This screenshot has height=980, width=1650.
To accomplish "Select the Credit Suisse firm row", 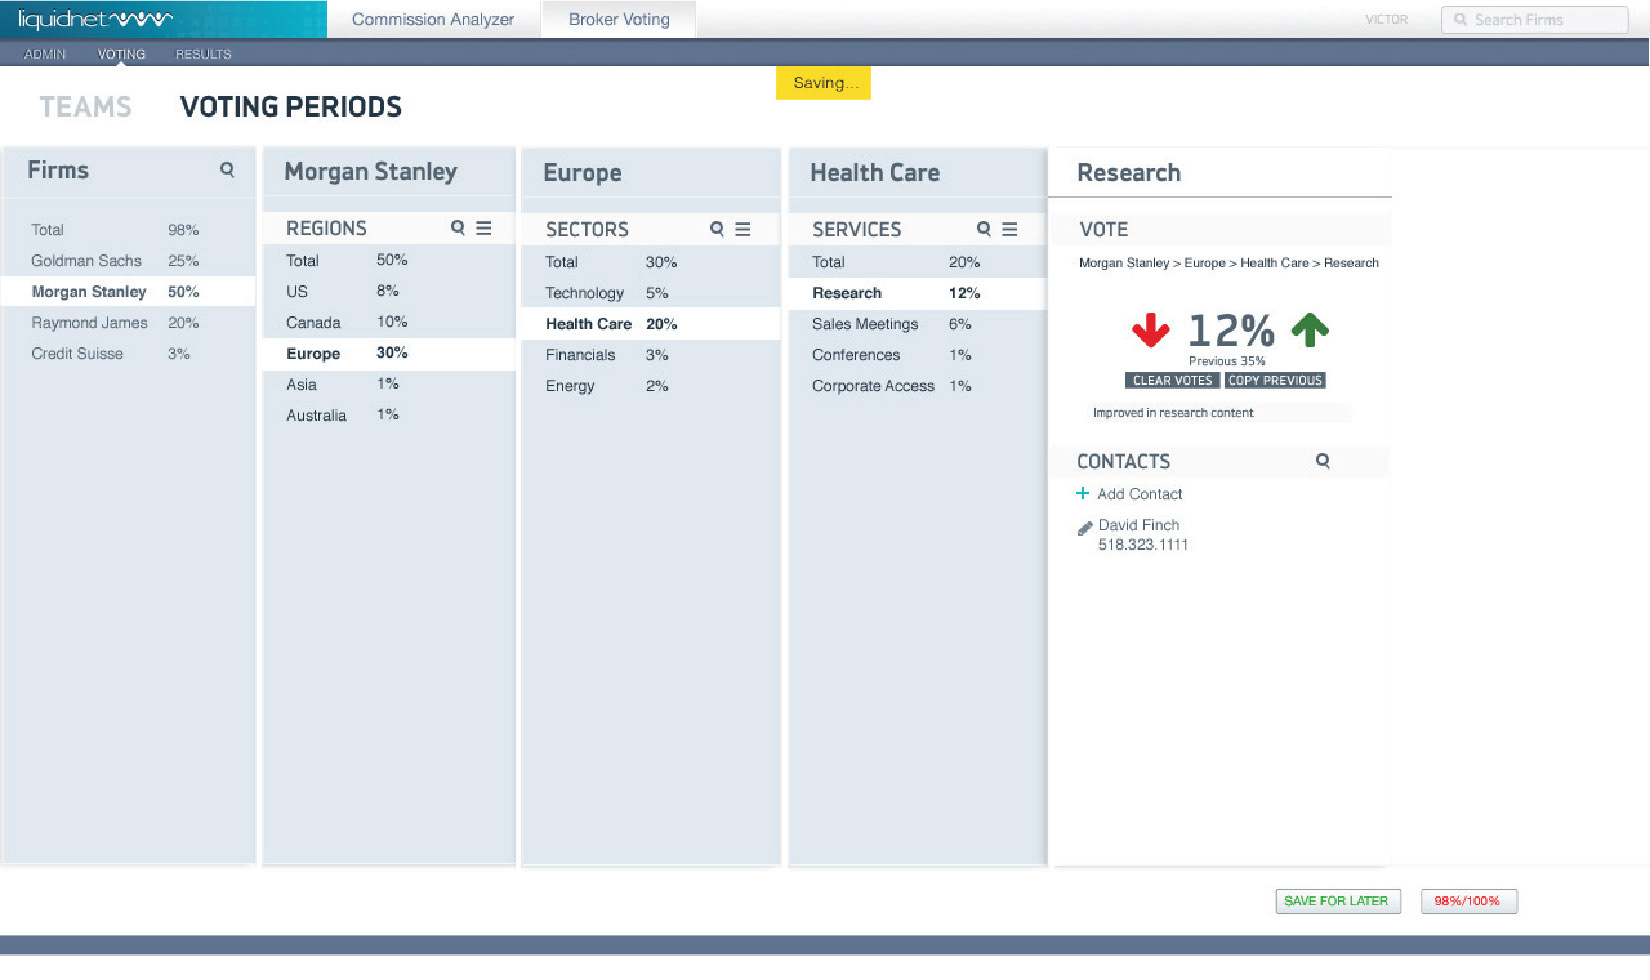I will [128, 353].
